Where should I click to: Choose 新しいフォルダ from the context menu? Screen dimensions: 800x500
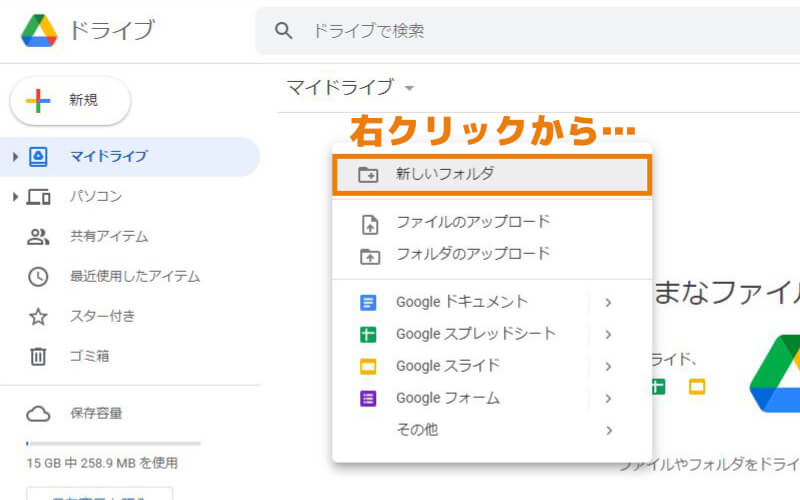click(492, 174)
